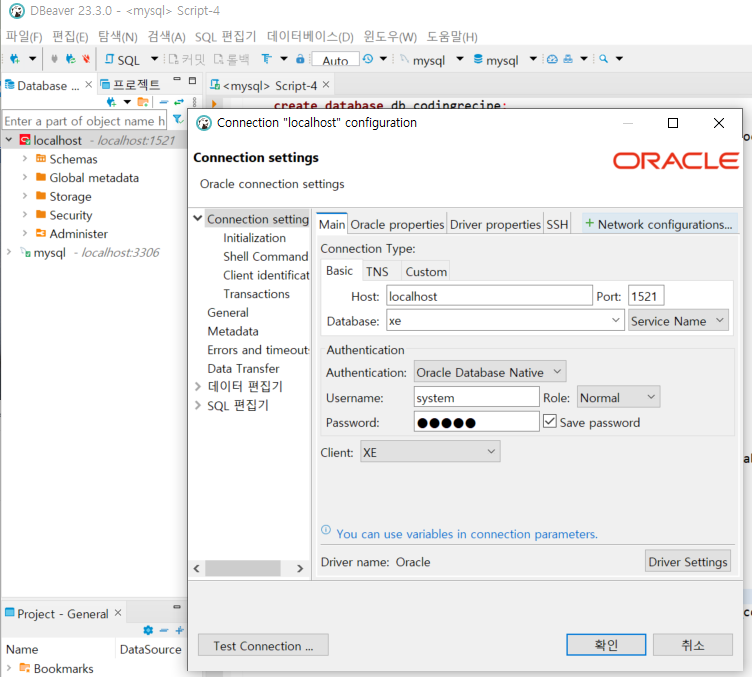Open the Service Name dropdown
This screenshot has height=677, width=752.
point(678,320)
